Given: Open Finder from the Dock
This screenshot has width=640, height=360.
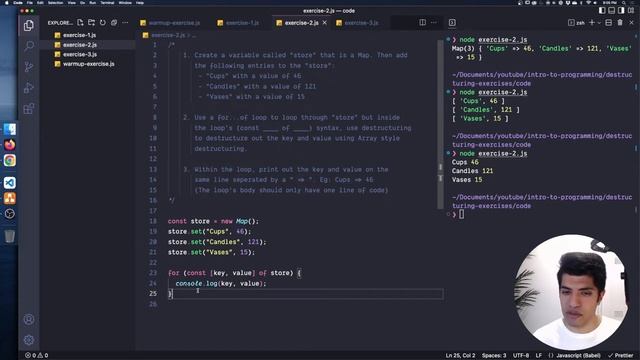Looking at the screenshot, I should point(9,129).
